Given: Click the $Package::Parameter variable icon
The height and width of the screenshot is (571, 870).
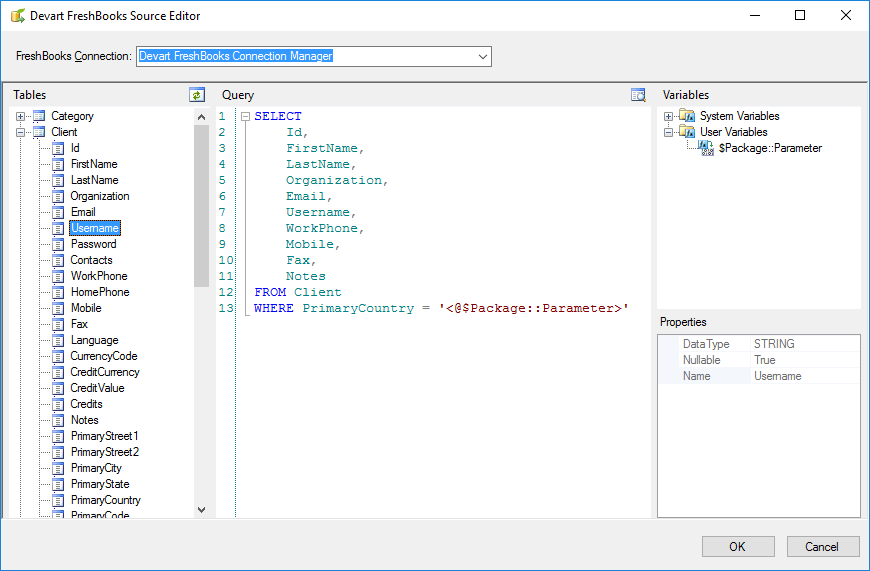Looking at the screenshot, I should pyautogui.click(x=706, y=148).
